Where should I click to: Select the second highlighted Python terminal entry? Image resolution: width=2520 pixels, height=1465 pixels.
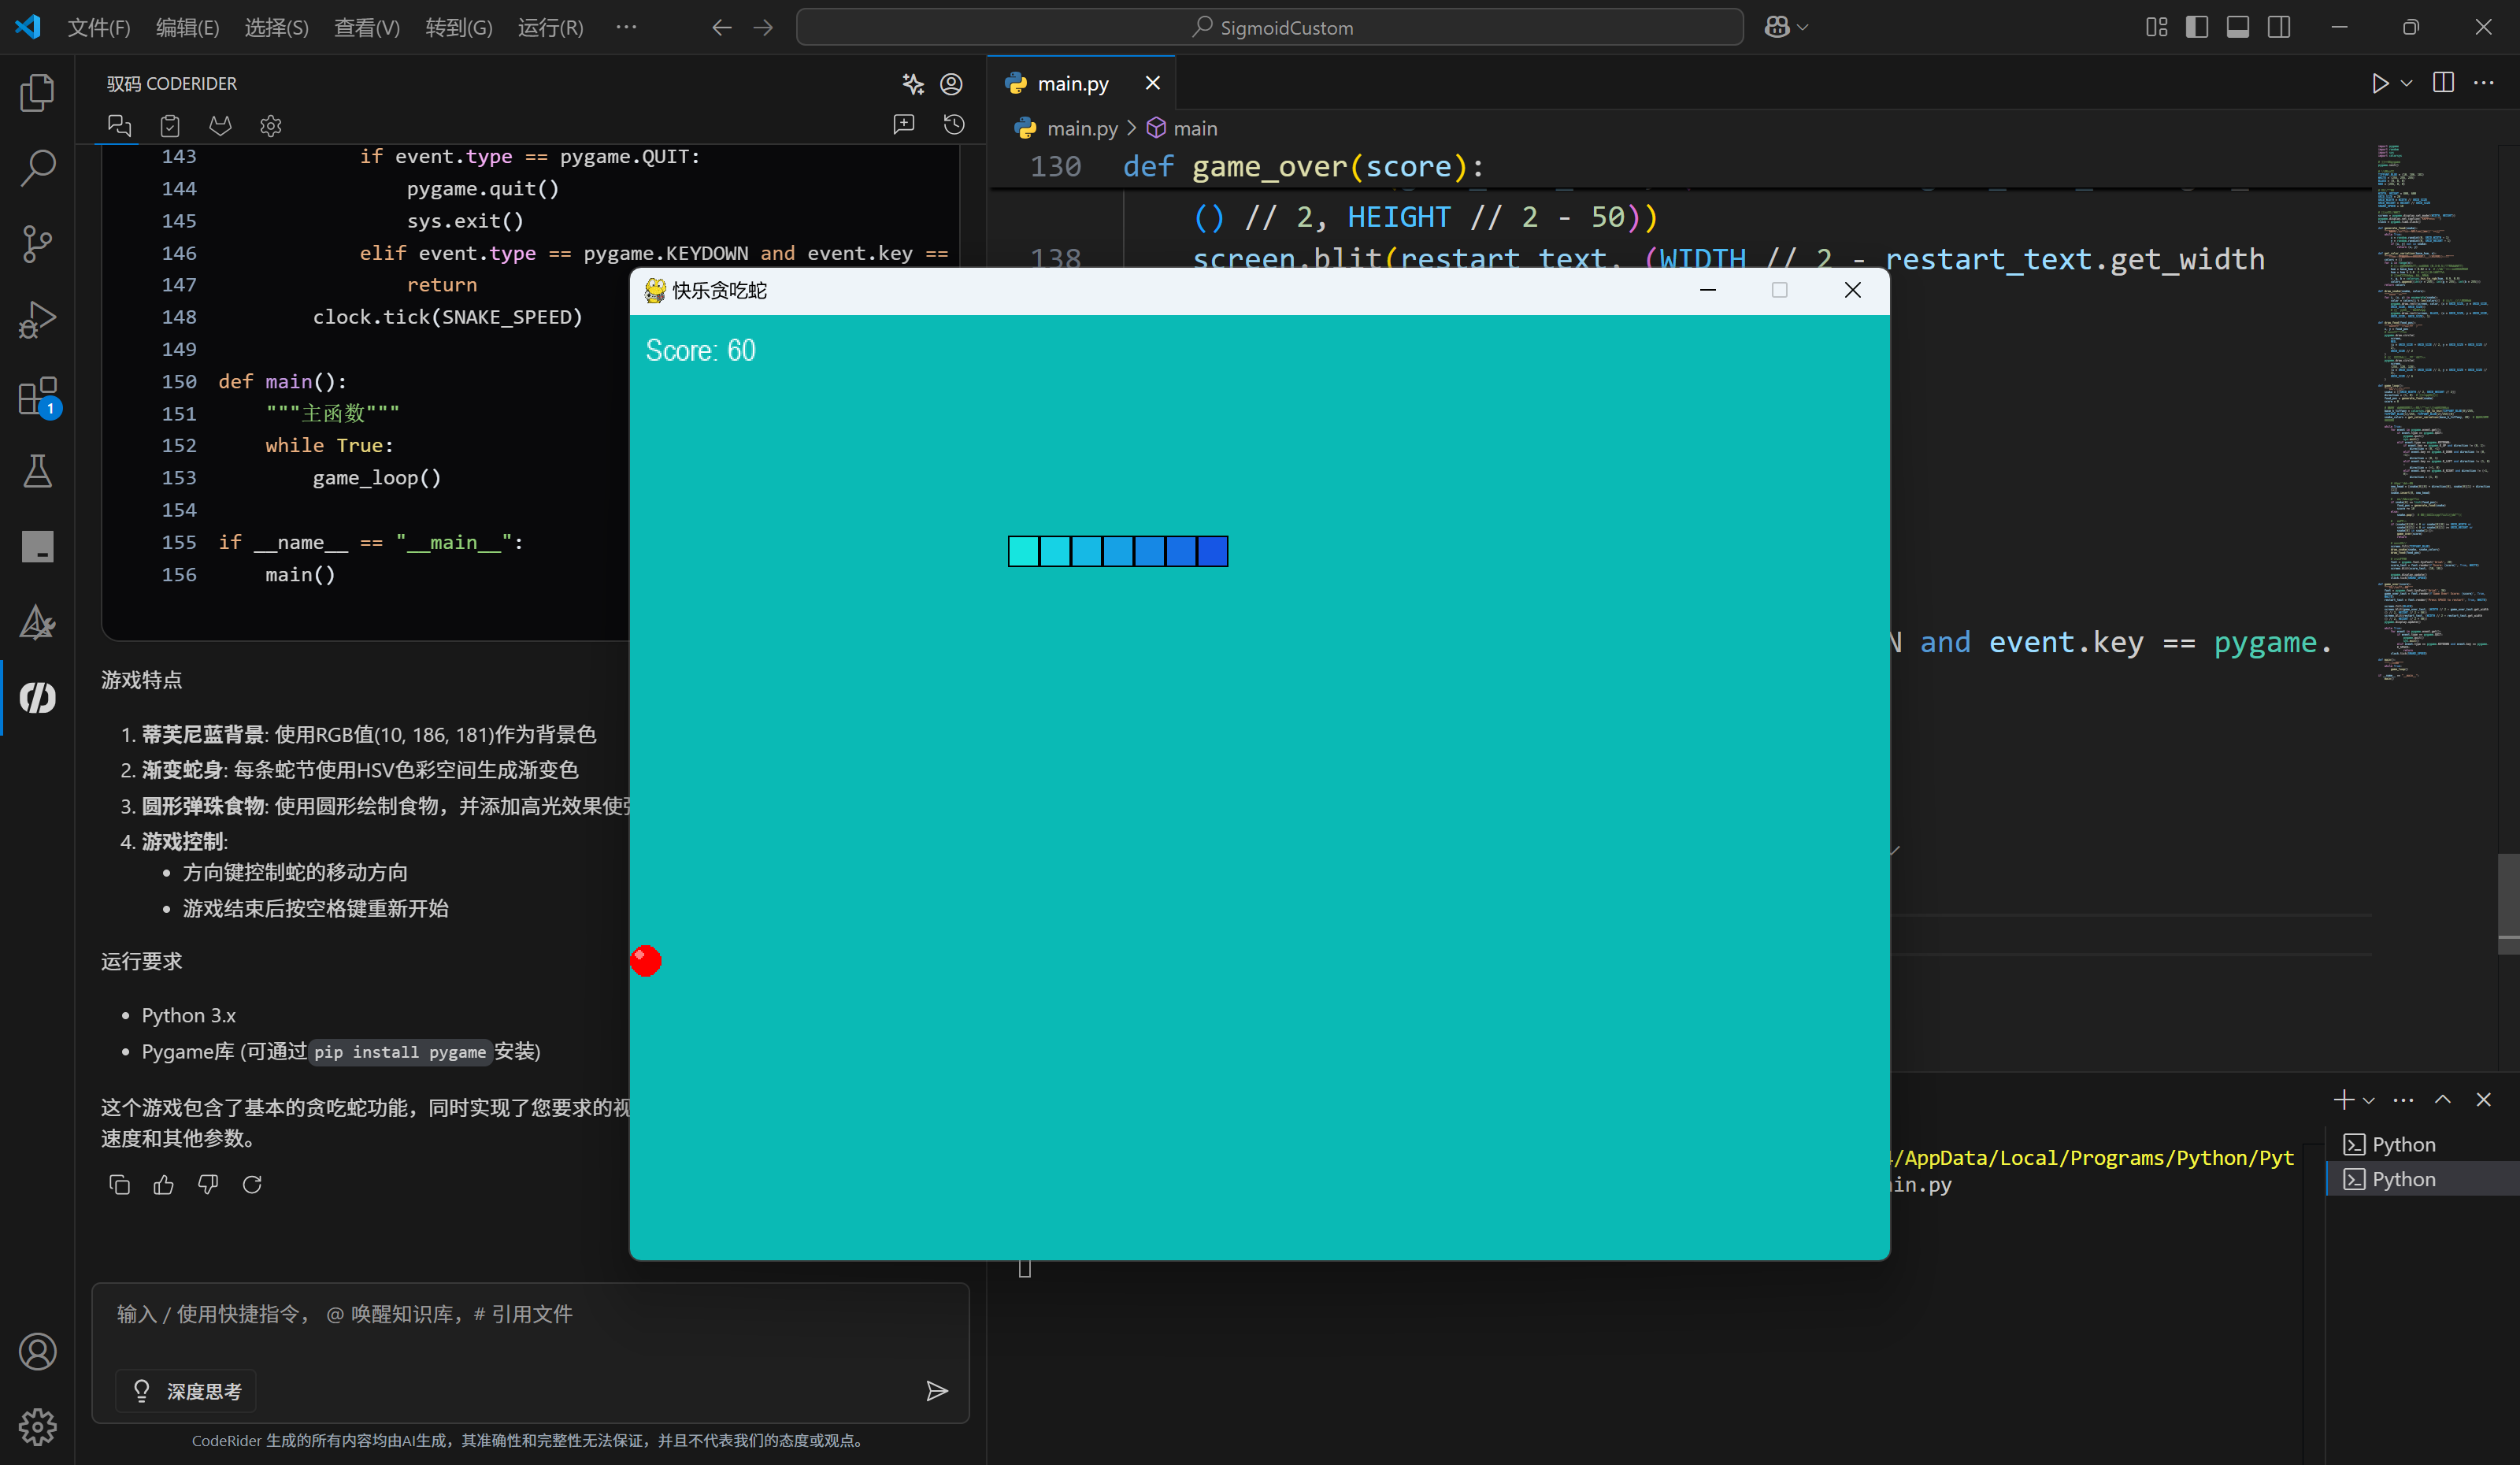[x=2421, y=1179]
